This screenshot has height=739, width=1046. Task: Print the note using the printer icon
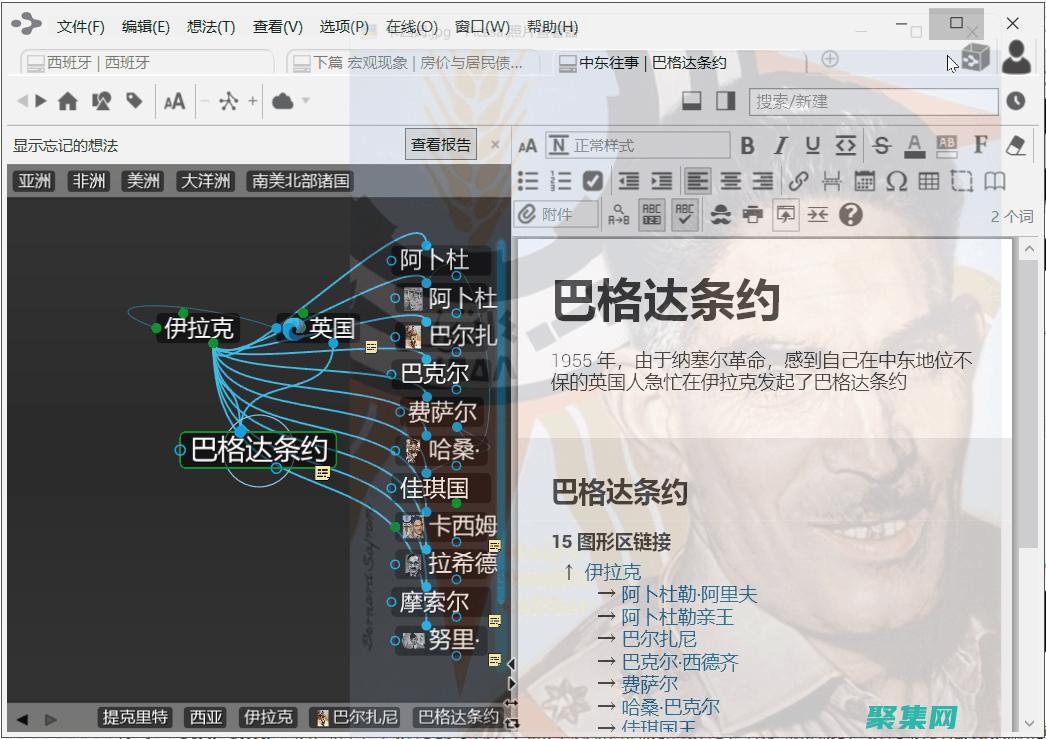point(754,213)
